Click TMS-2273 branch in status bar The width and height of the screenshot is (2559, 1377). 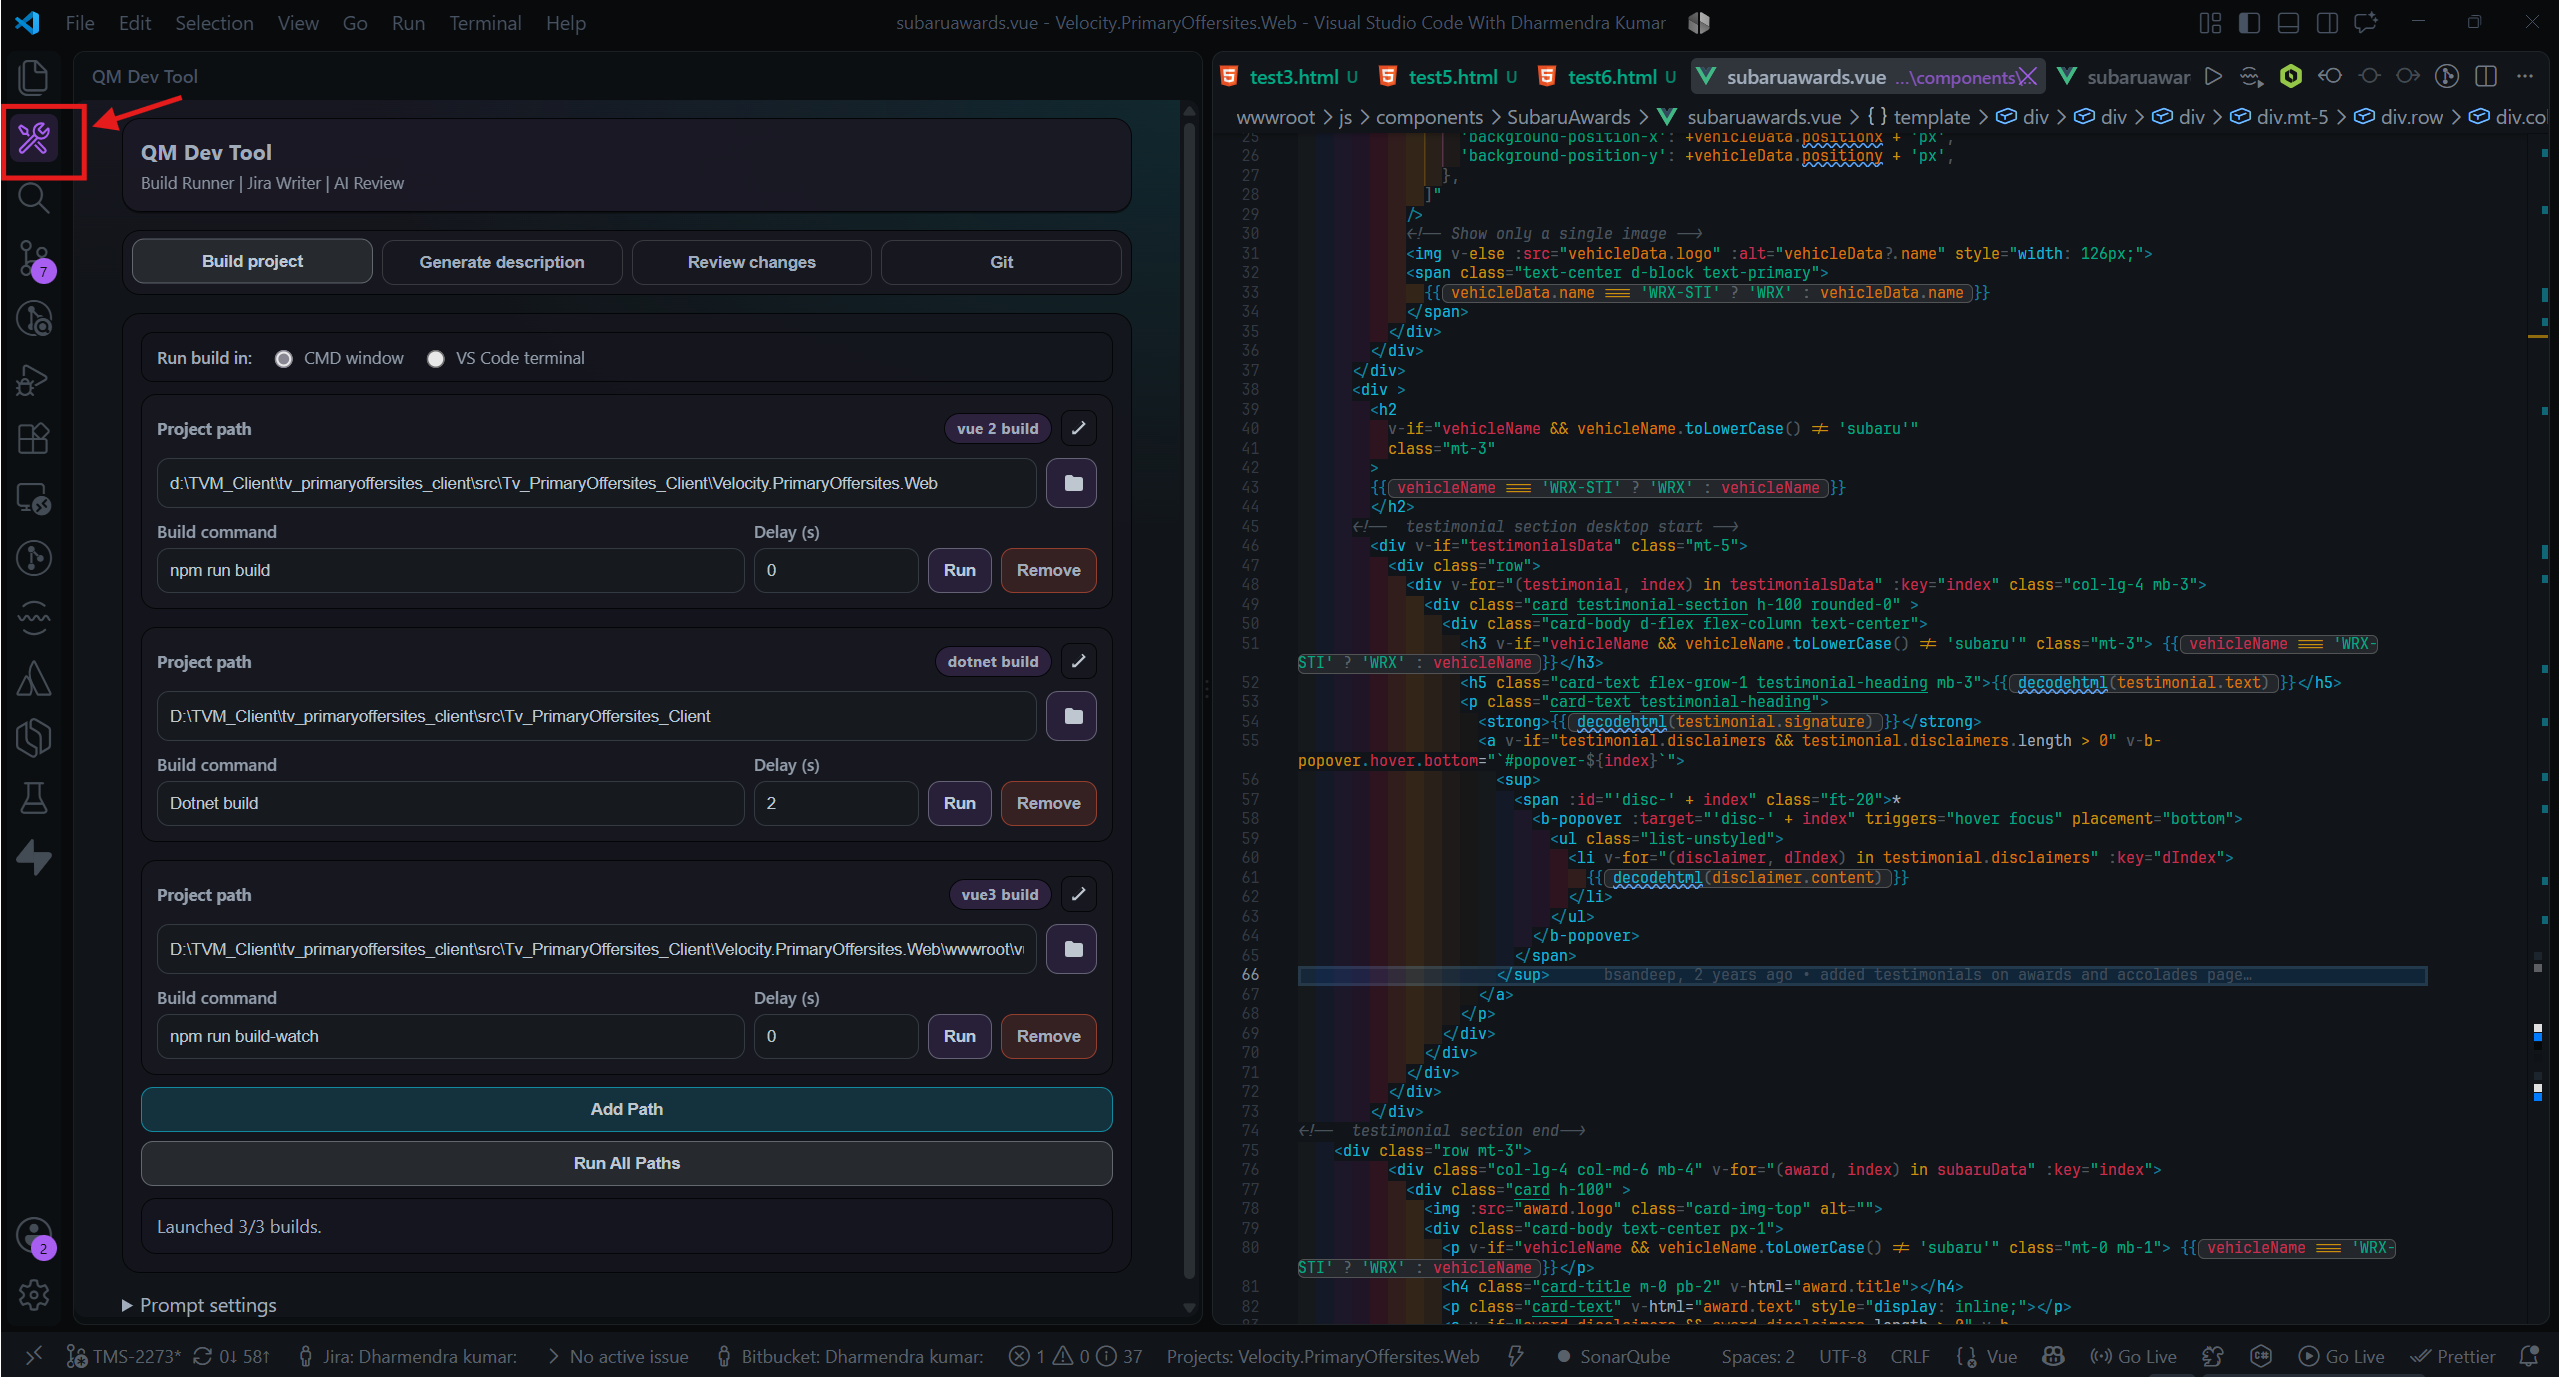pyautogui.click(x=124, y=1357)
